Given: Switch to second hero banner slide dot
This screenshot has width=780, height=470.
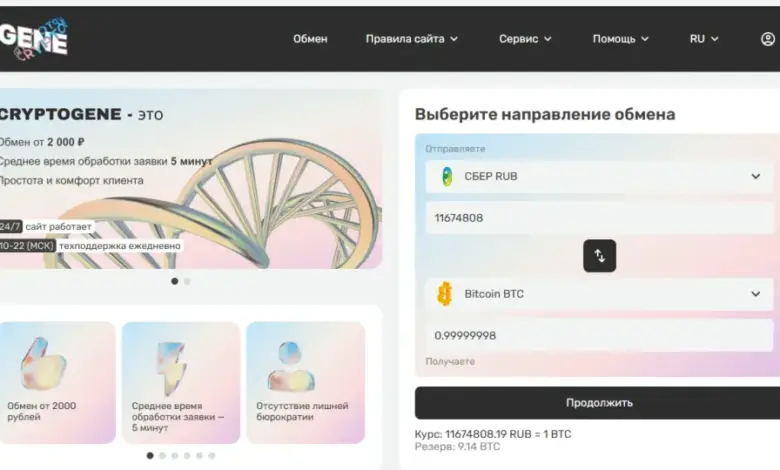Looking at the screenshot, I should (x=186, y=281).
